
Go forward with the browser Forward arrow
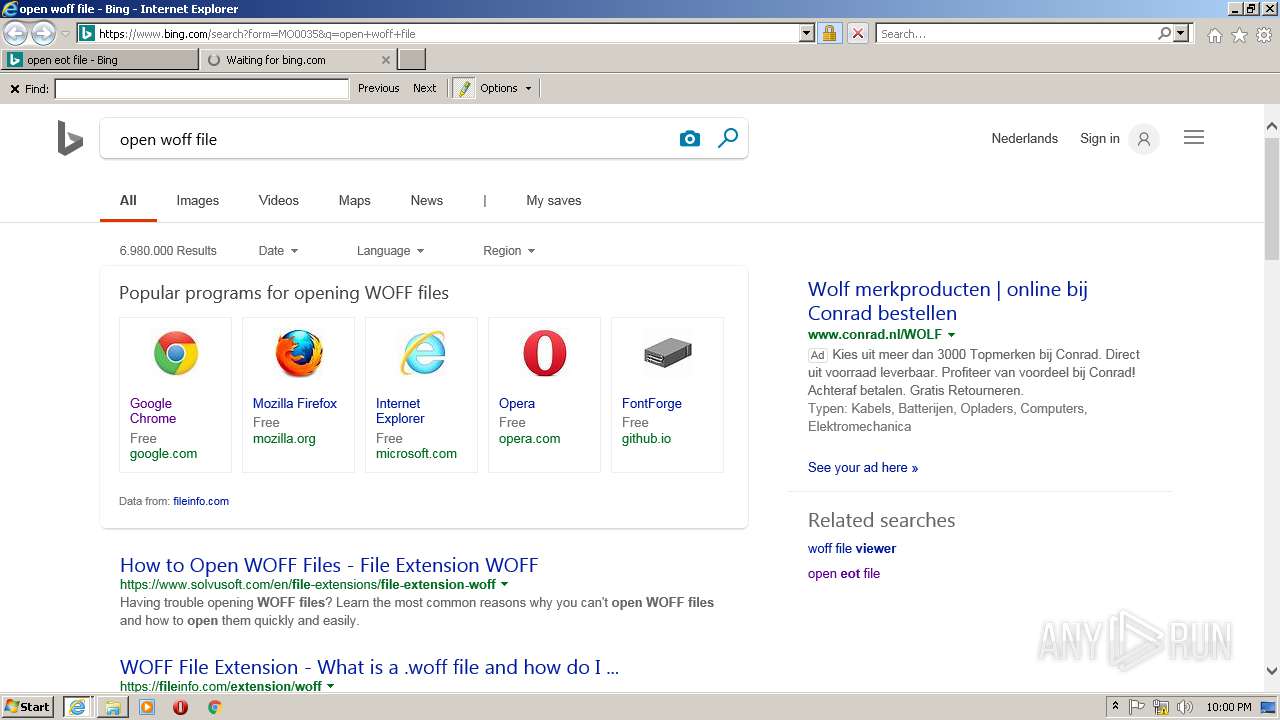pos(43,33)
